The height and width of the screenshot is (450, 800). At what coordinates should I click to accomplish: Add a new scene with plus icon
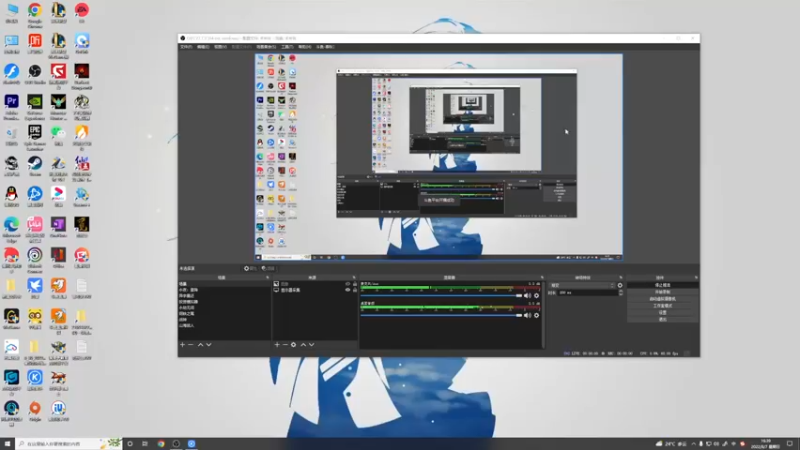point(182,345)
